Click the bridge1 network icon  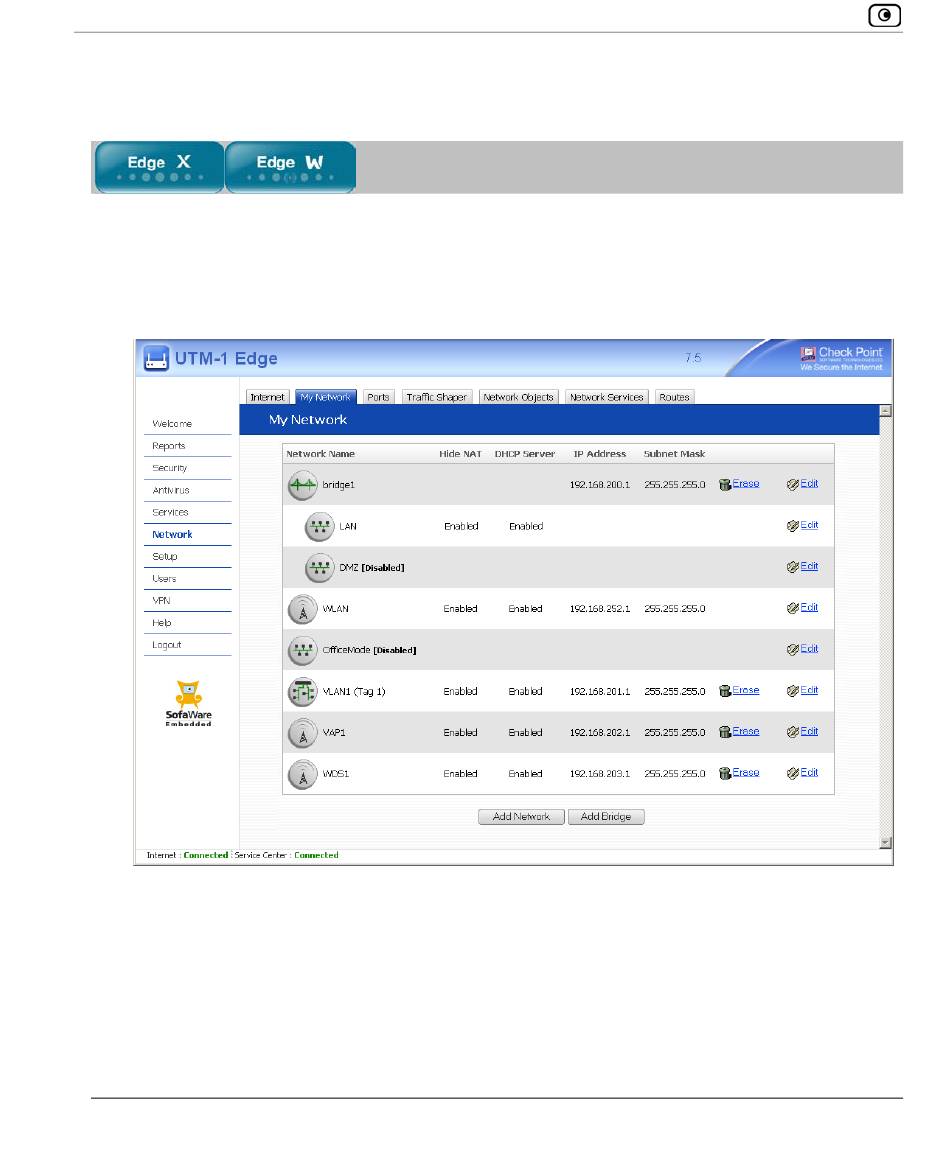pos(303,485)
